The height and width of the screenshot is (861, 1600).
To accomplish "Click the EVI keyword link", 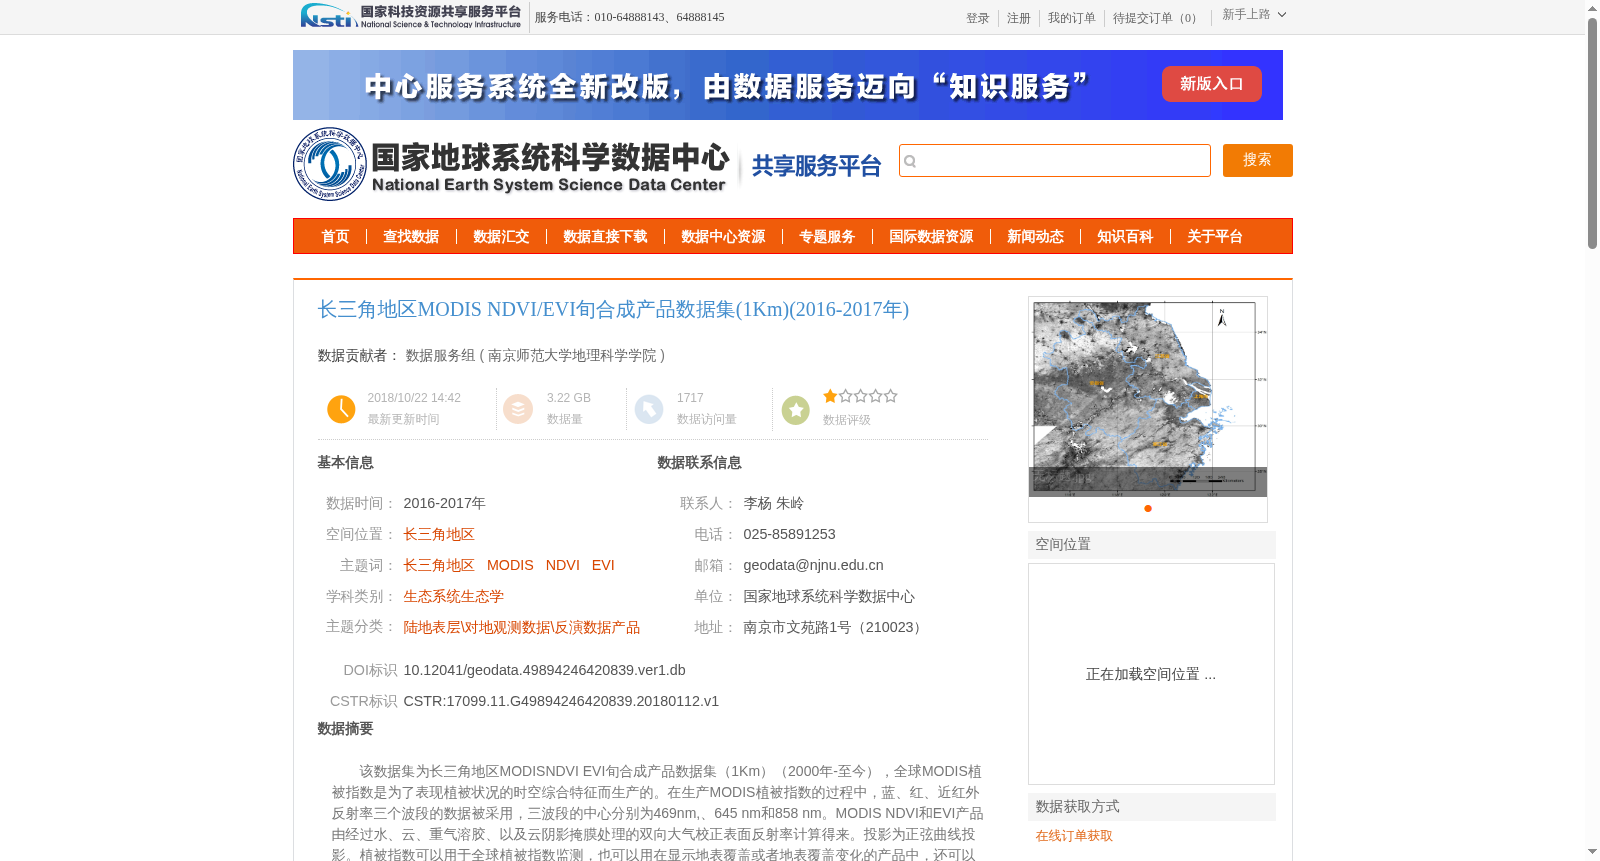I will click(603, 565).
